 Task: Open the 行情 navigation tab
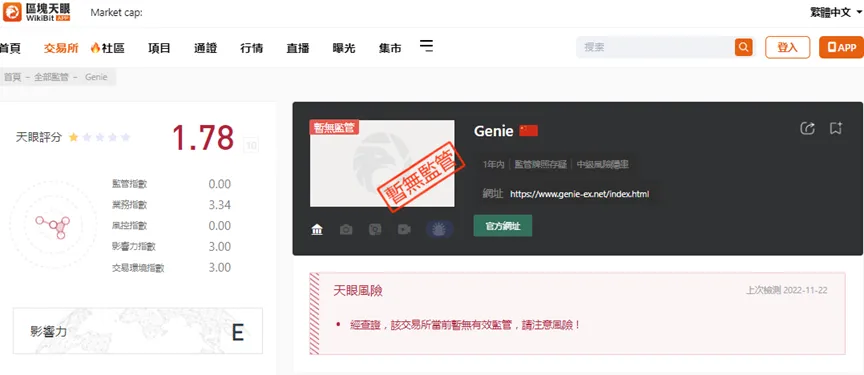252,48
